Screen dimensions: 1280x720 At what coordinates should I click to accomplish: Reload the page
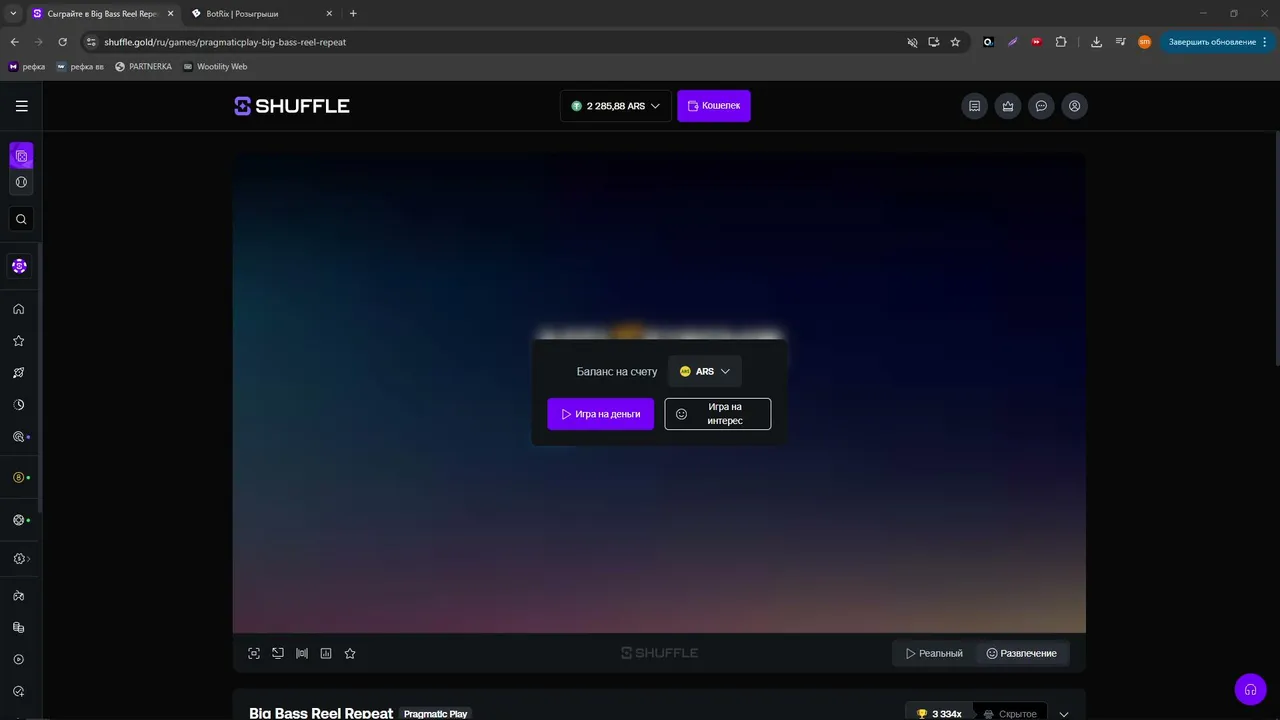(x=63, y=42)
